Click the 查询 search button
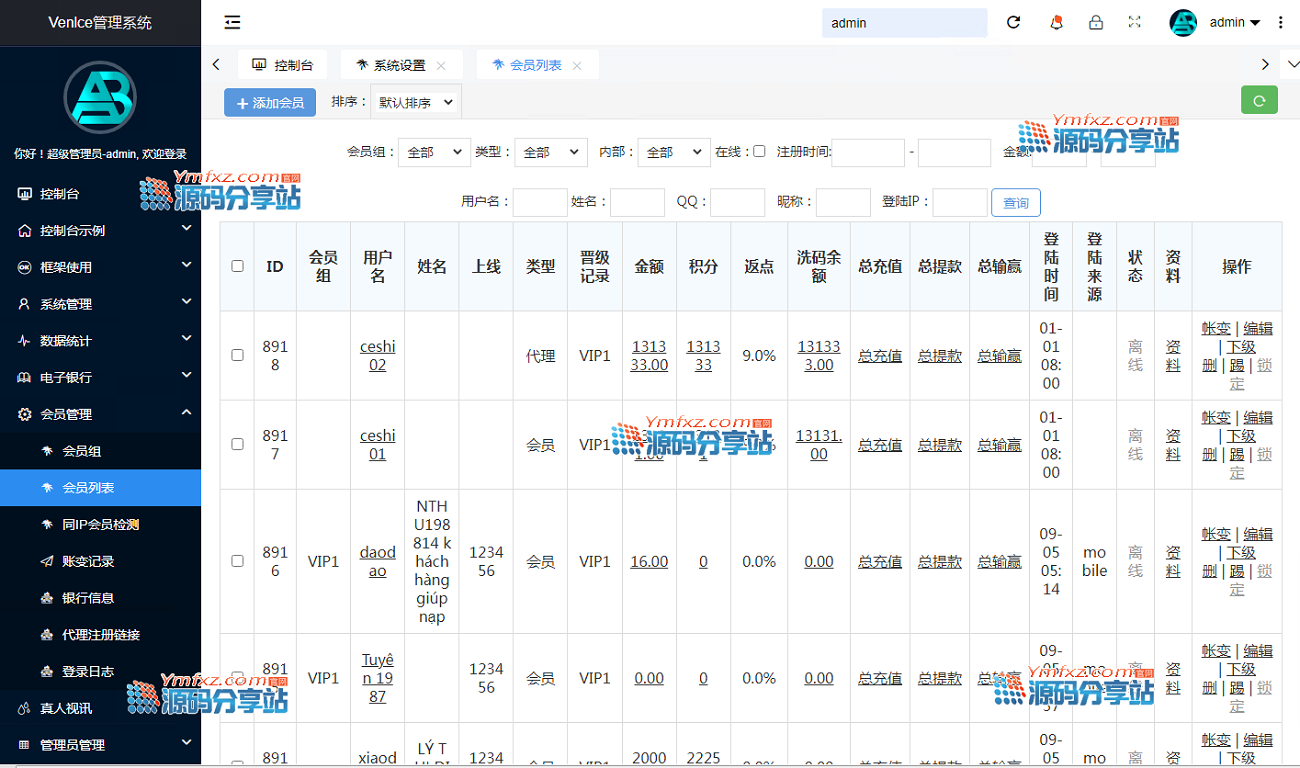This screenshot has height=768, width=1300. (x=1015, y=203)
